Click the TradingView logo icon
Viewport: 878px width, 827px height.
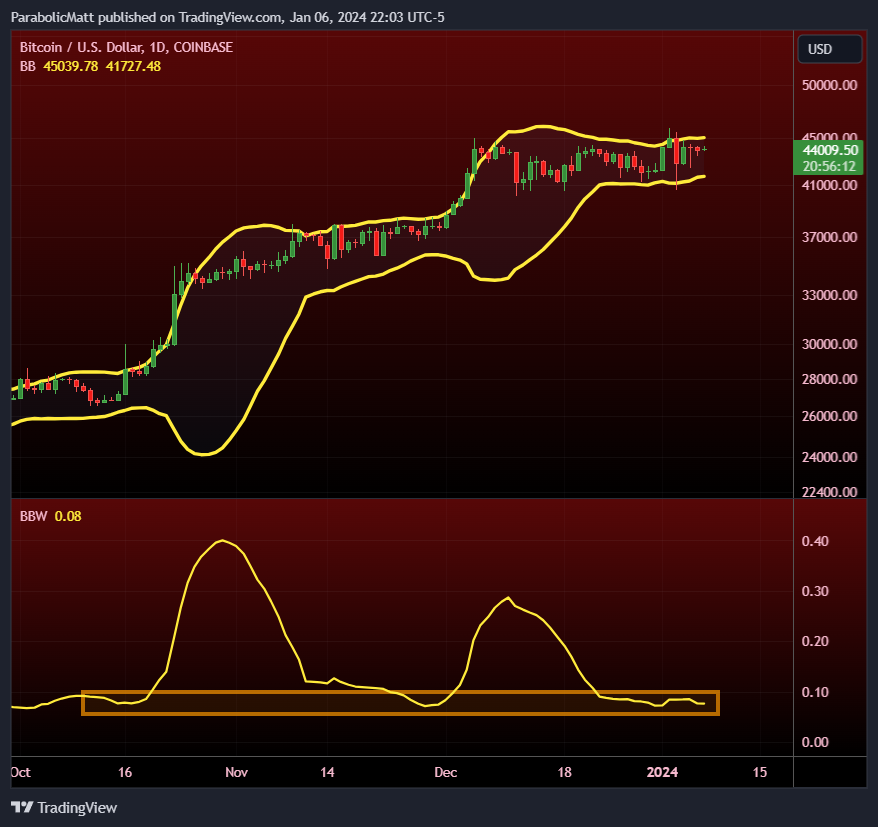click(21, 807)
